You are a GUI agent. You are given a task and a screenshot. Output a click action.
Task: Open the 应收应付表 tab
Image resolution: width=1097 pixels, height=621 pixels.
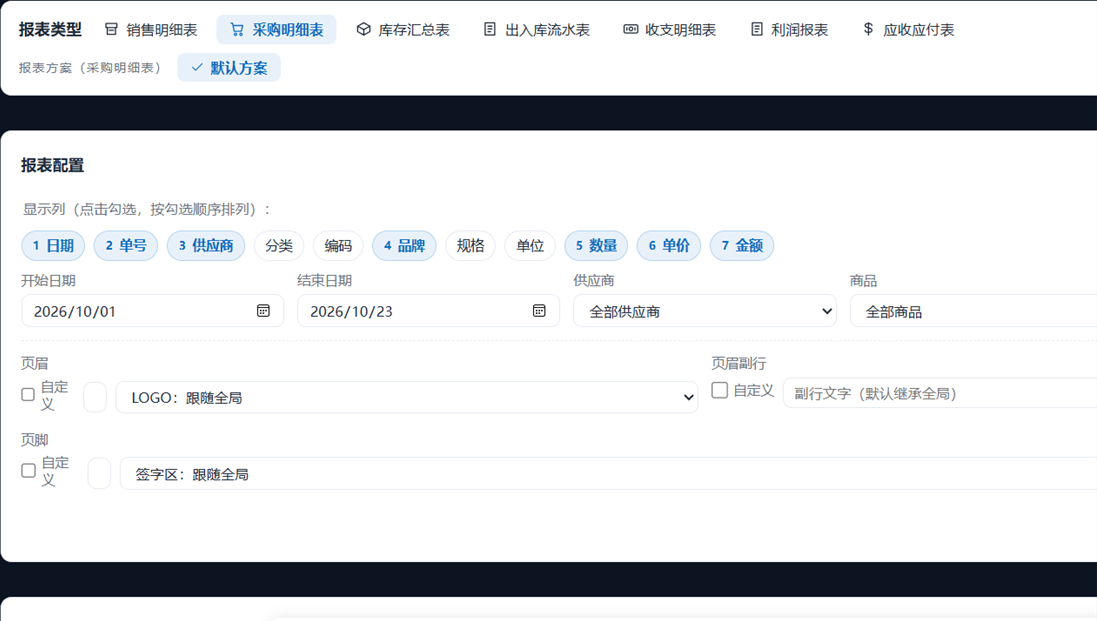908,29
